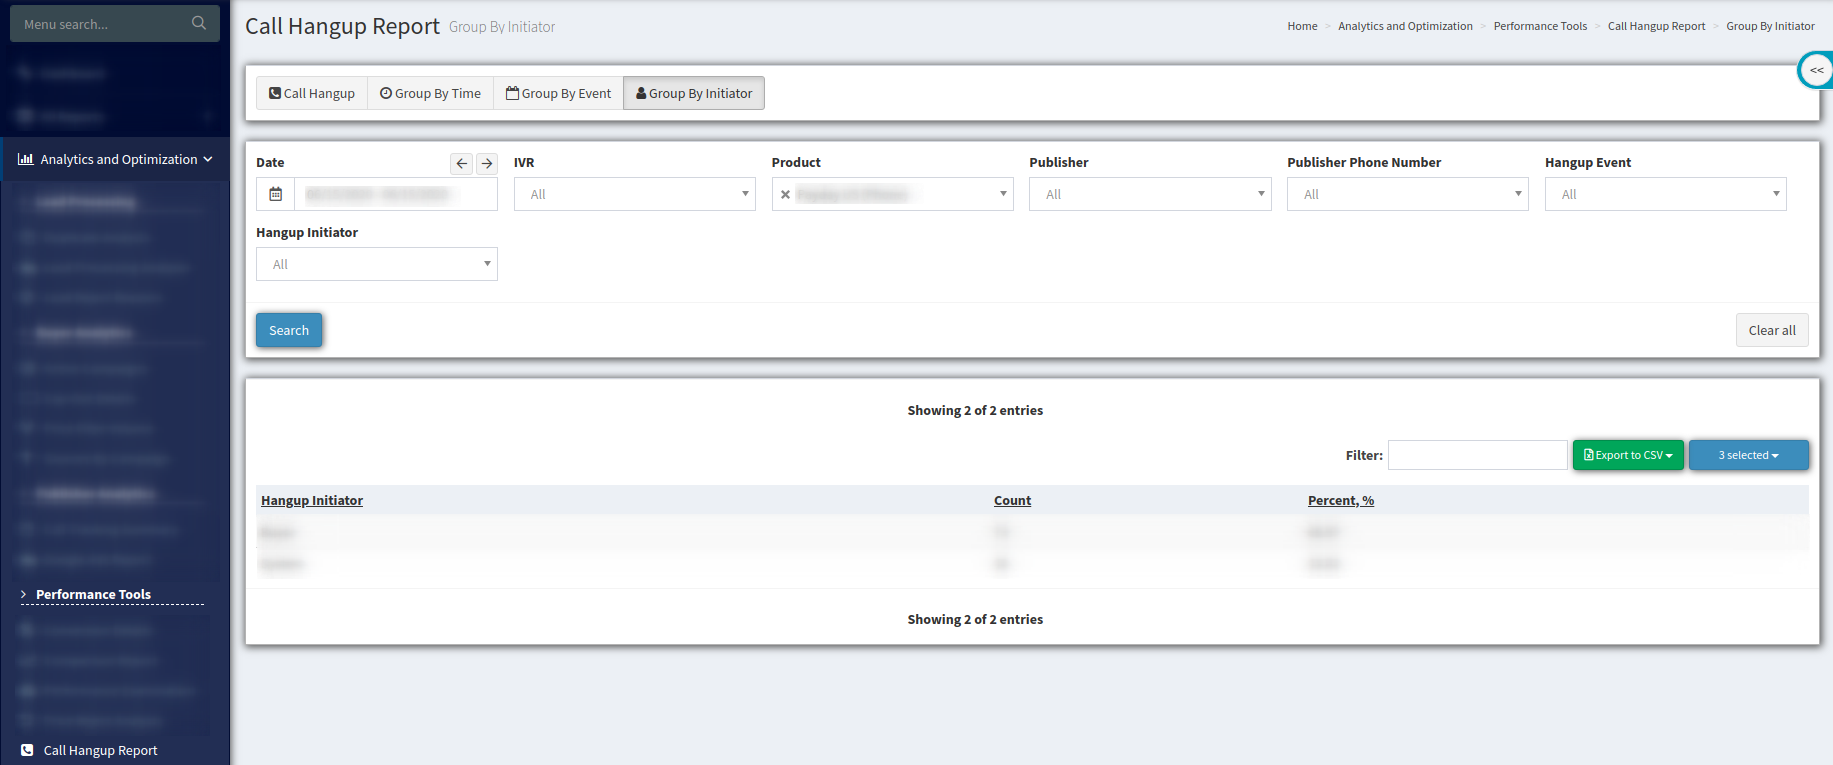Screen dimensions: 1833x765
Task: Open the Export to CSV menu
Action: pos(1628,455)
